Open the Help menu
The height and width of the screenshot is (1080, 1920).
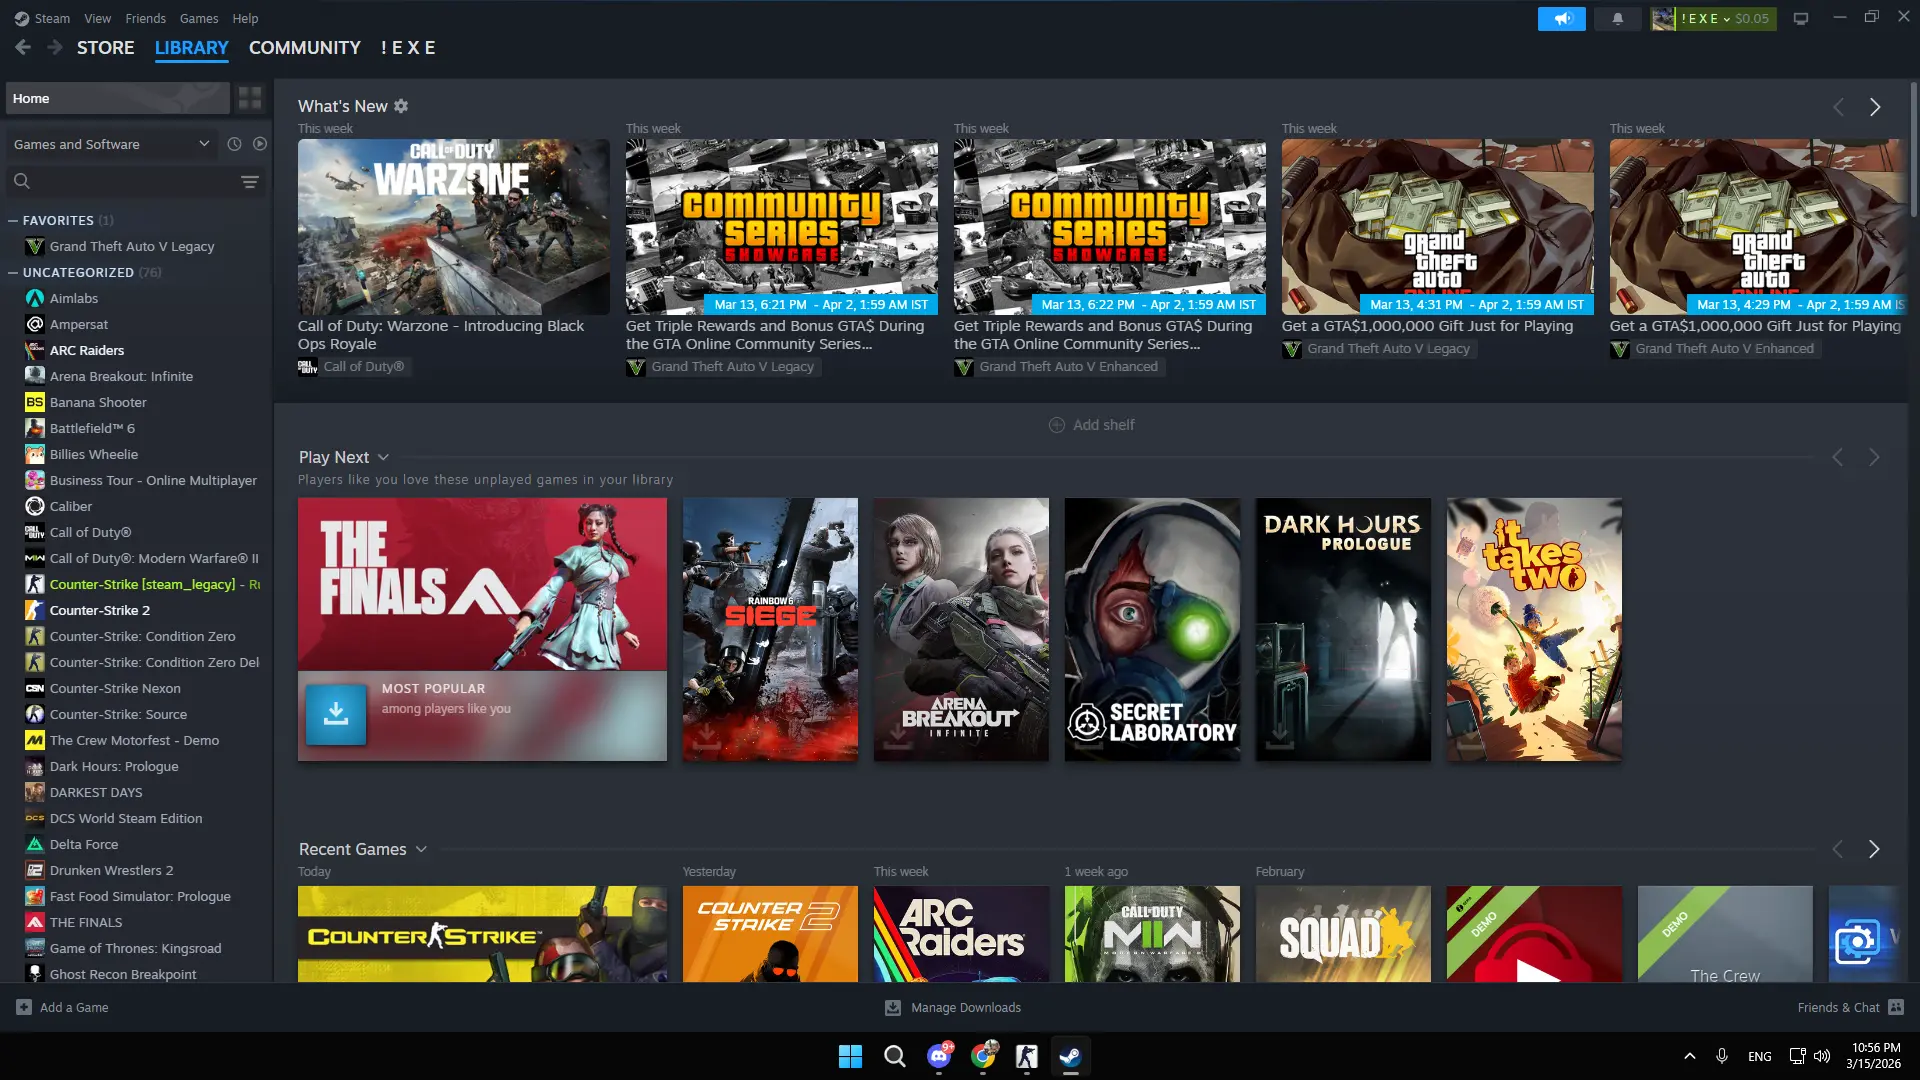[x=245, y=18]
